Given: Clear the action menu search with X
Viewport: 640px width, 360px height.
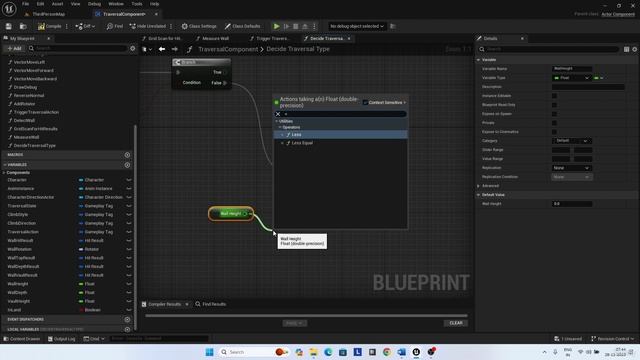Looking at the screenshot, I should (278, 114).
